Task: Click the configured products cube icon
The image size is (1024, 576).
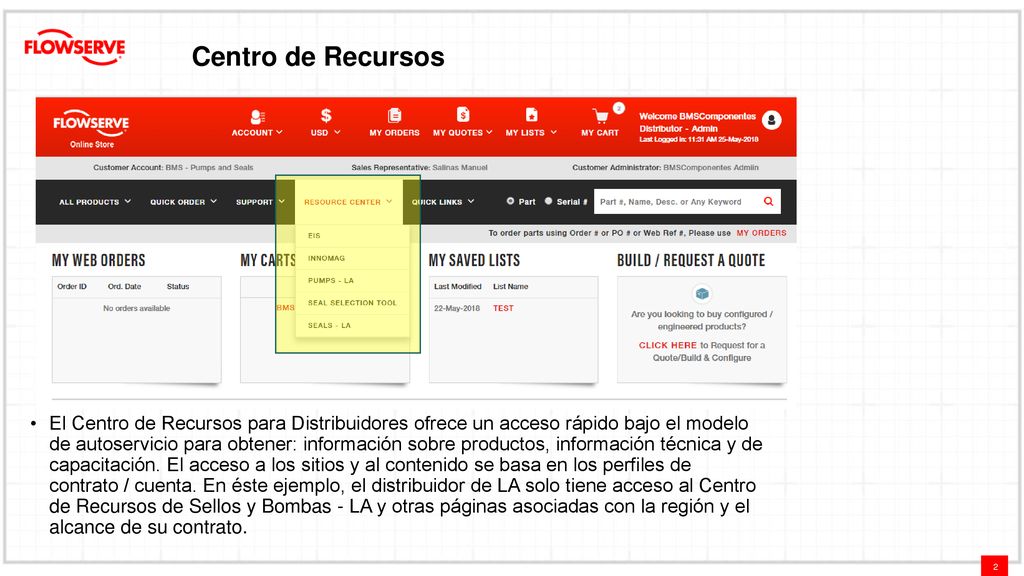Action: click(702, 293)
